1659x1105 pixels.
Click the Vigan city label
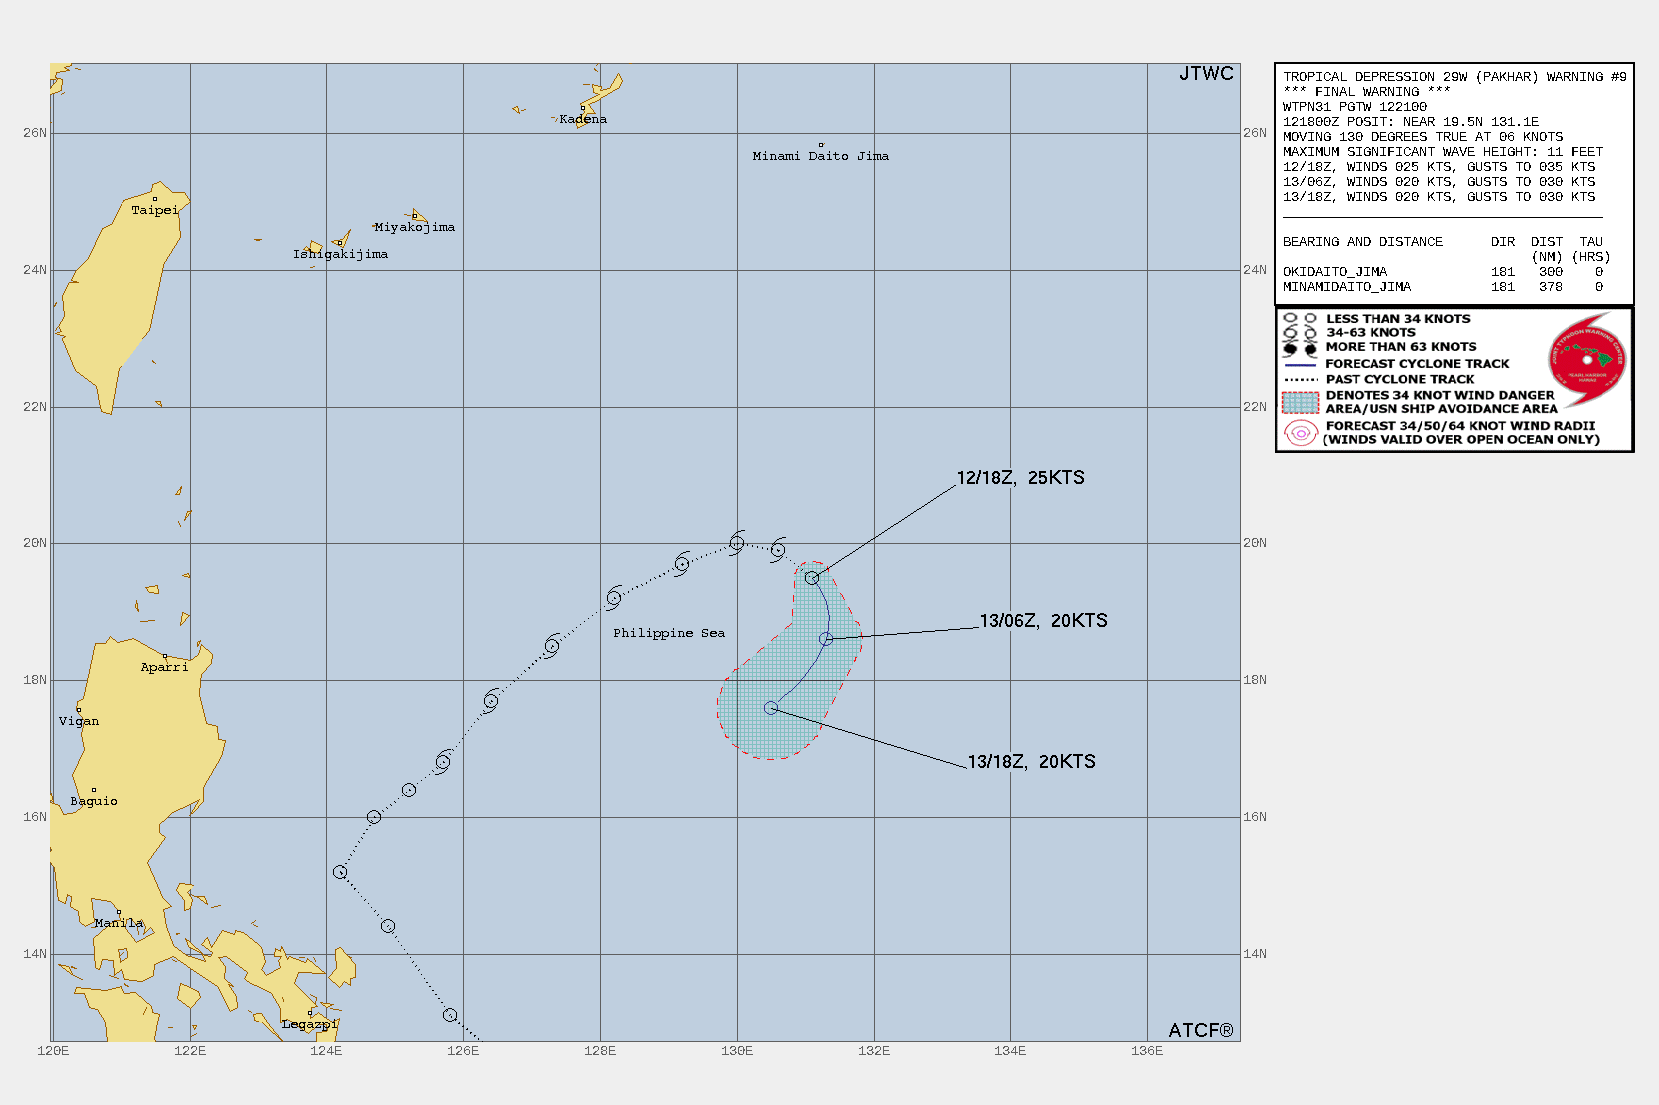[x=79, y=721]
